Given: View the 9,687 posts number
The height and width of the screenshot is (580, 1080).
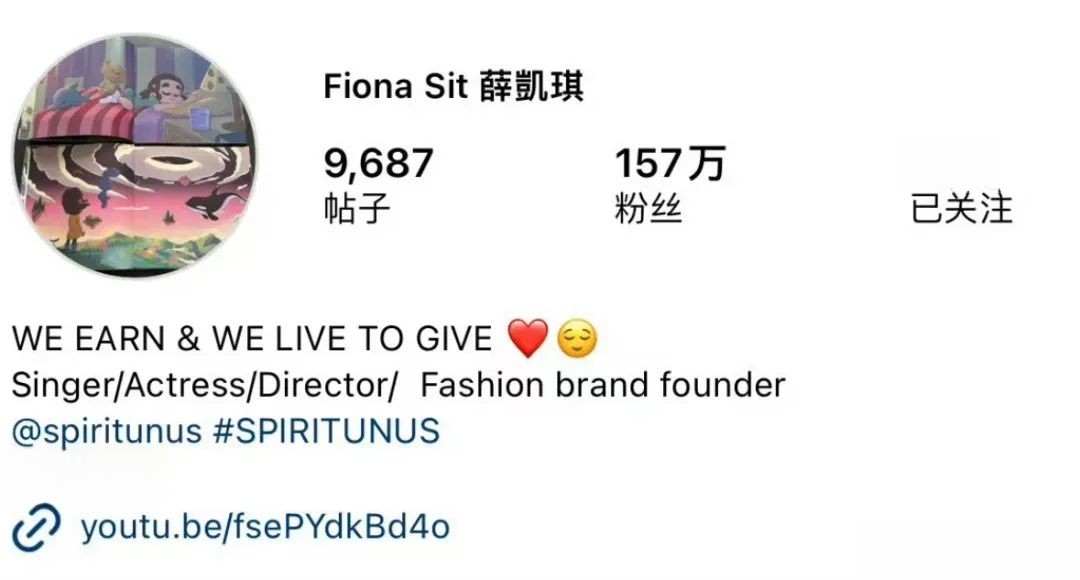Looking at the screenshot, I should click(x=378, y=164).
